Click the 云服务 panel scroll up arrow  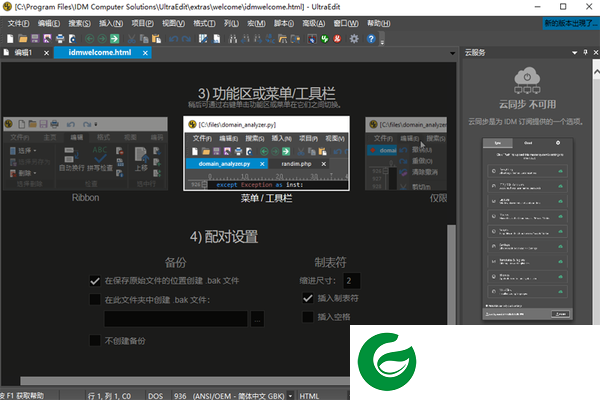coord(597,72)
